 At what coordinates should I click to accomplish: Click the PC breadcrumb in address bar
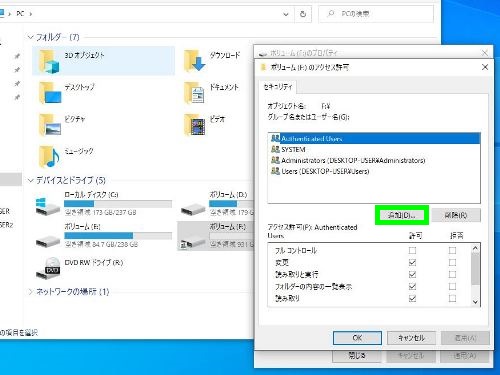[x=20, y=14]
